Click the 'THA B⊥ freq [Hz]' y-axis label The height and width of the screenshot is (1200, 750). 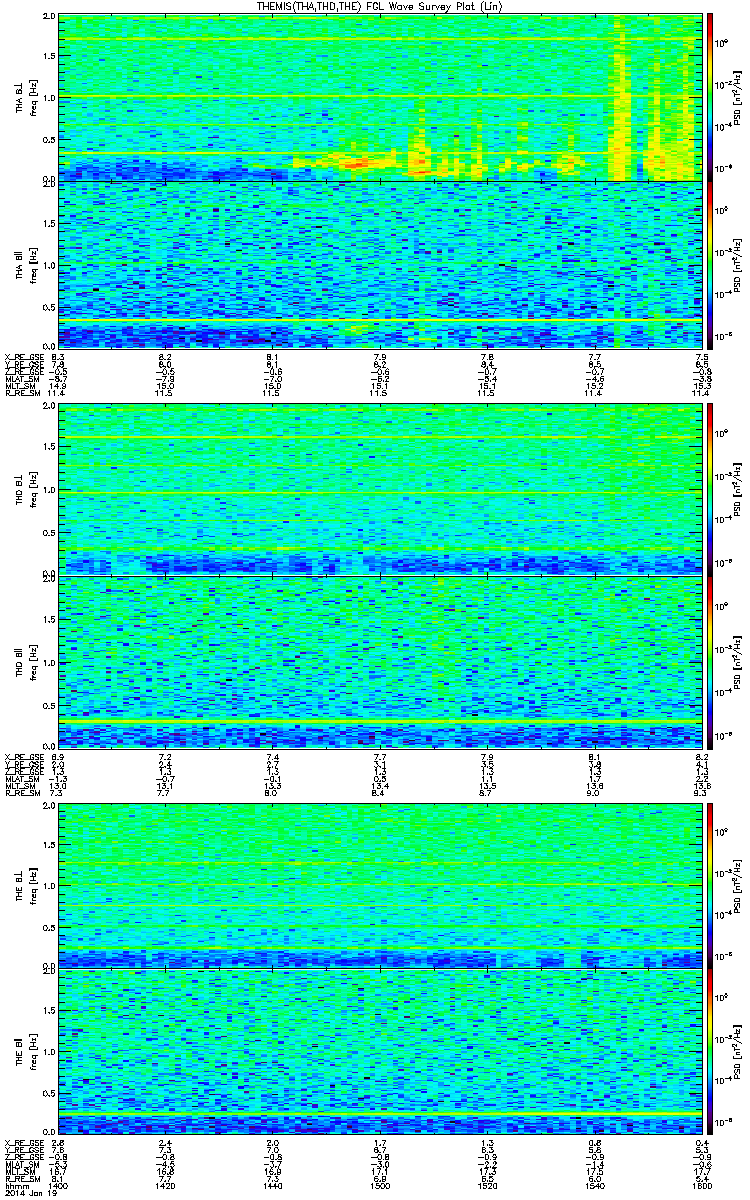point(24,97)
